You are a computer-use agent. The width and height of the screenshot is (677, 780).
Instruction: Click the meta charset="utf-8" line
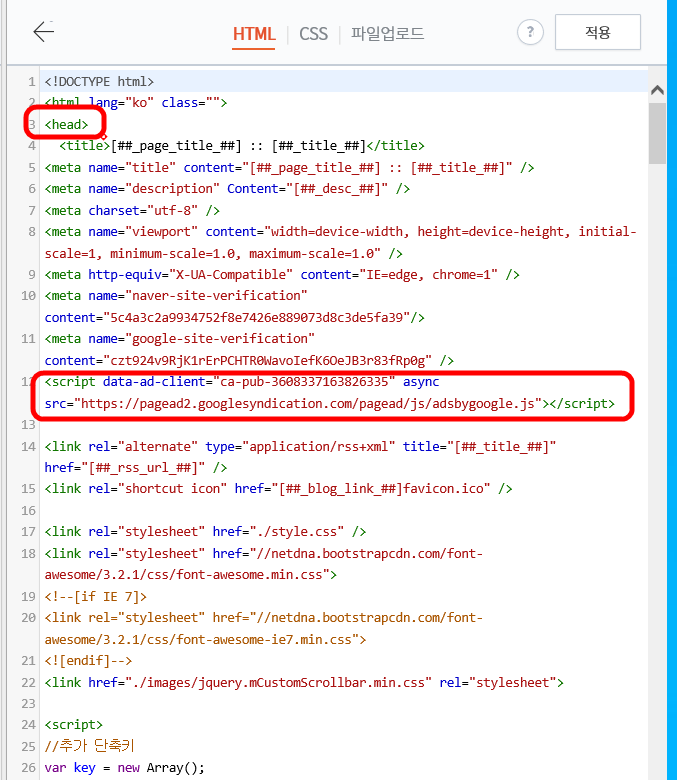click(132, 210)
